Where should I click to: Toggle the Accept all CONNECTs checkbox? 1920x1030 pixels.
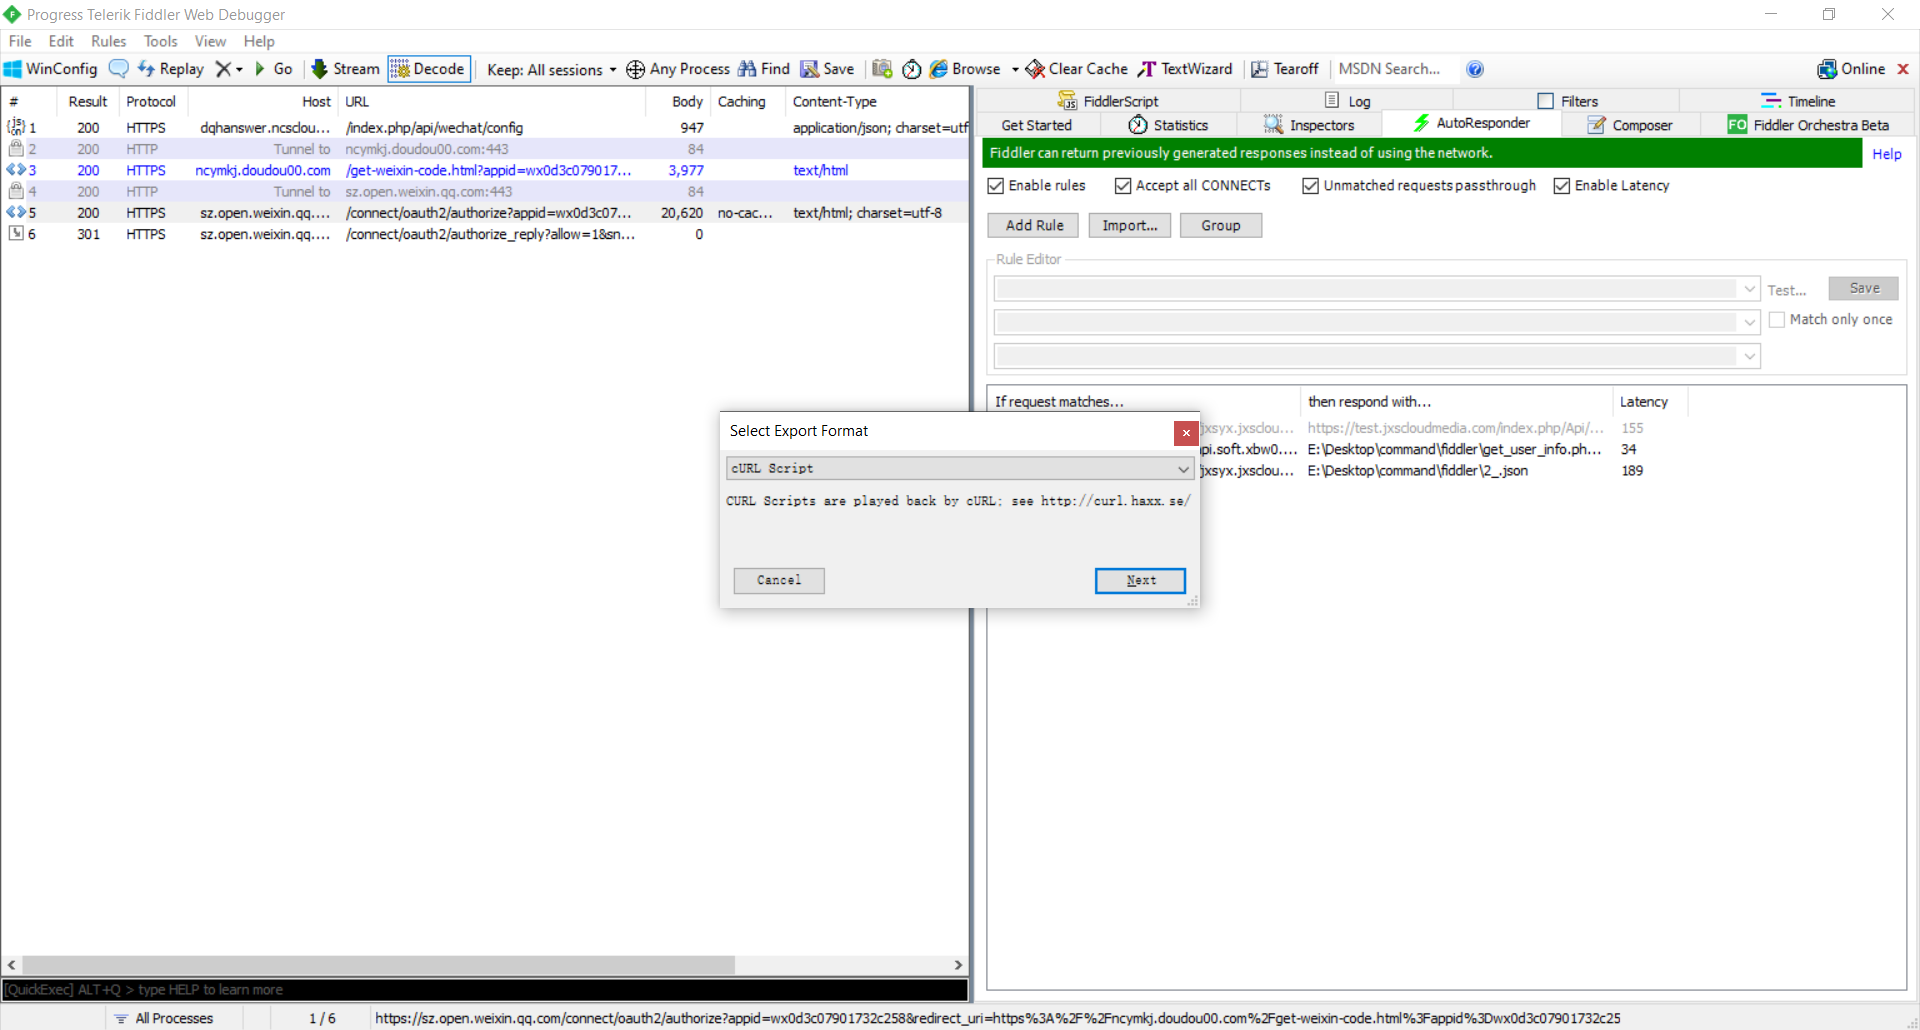[x=1123, y=186]
